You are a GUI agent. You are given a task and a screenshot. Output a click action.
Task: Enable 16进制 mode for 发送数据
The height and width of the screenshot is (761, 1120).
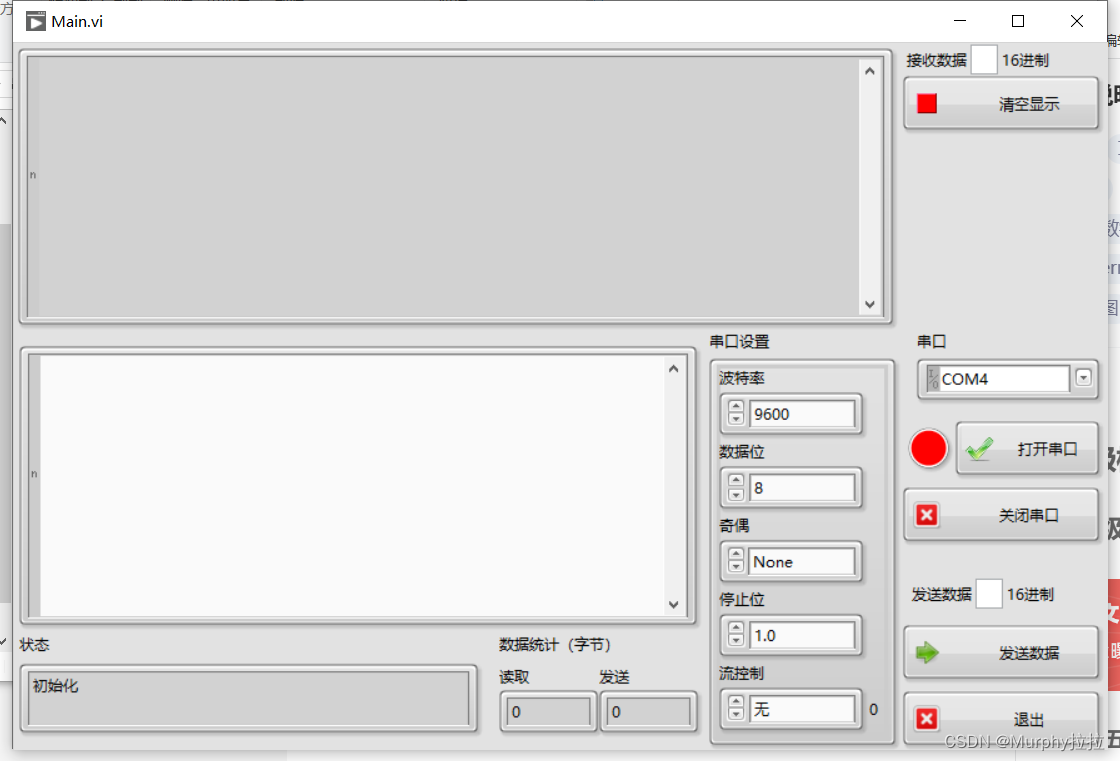tap(989, 593)
